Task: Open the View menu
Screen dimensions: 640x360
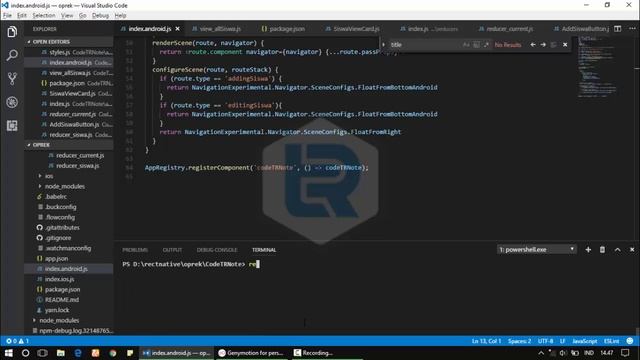Action: (67, 16)
